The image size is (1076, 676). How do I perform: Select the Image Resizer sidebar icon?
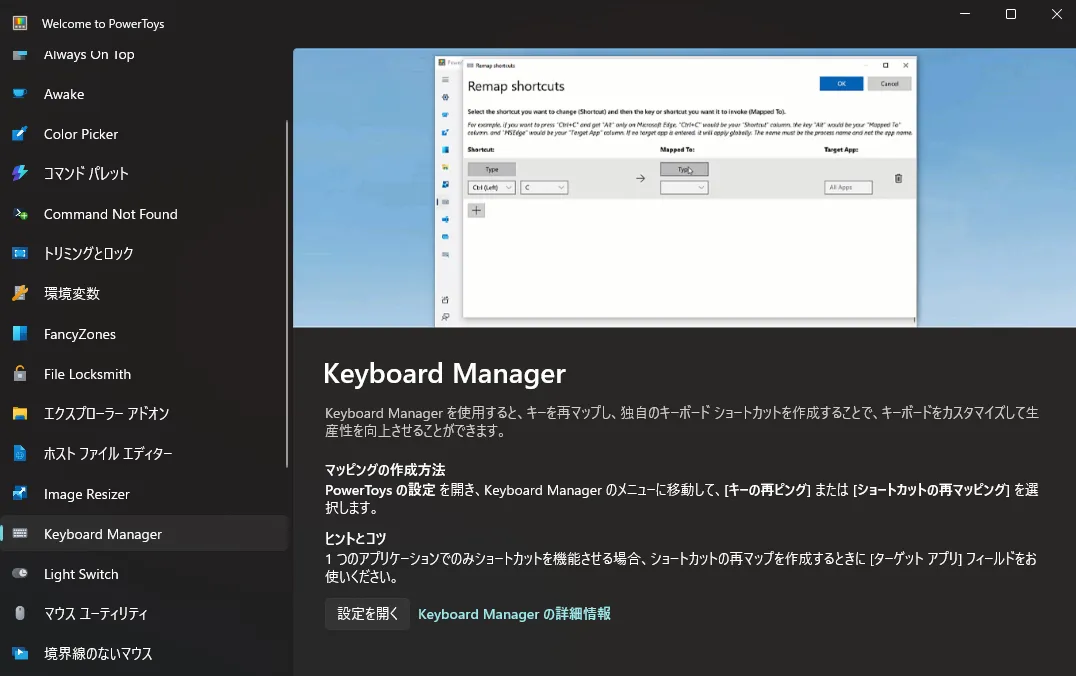22,494
